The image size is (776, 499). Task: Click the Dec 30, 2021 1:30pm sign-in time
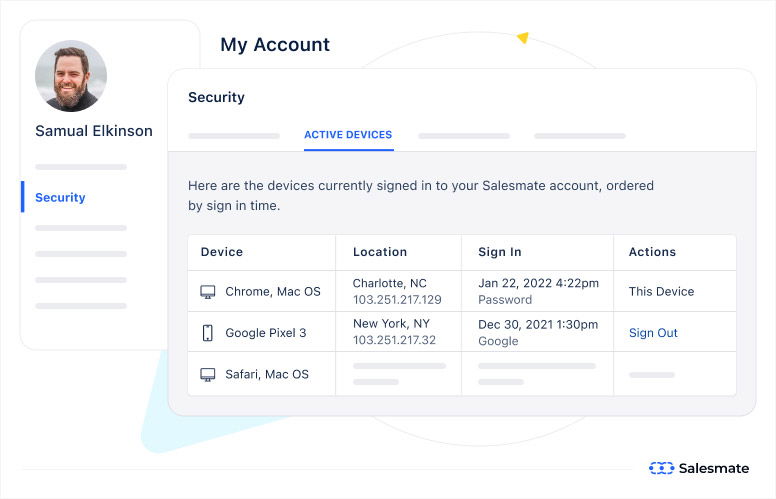[x=538, y=325]
